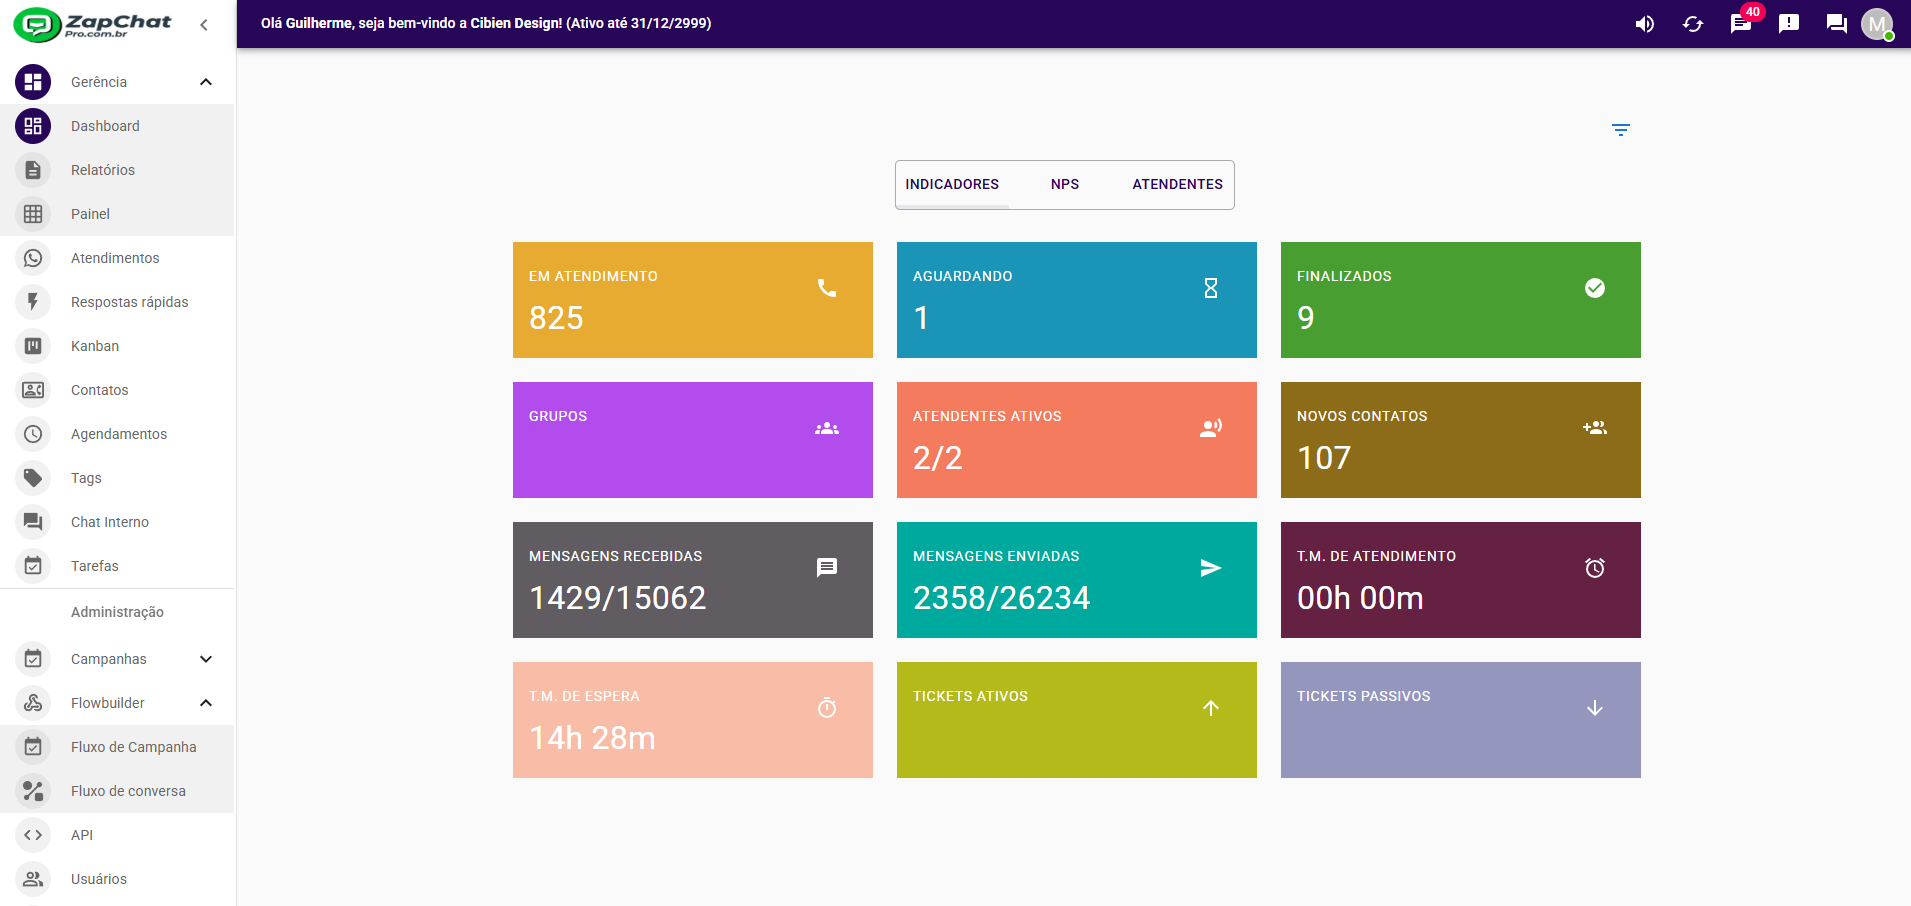The image size is (1911, 906).
Task: Open Relatórios from the sidebar
Action: tap(103, 170)
